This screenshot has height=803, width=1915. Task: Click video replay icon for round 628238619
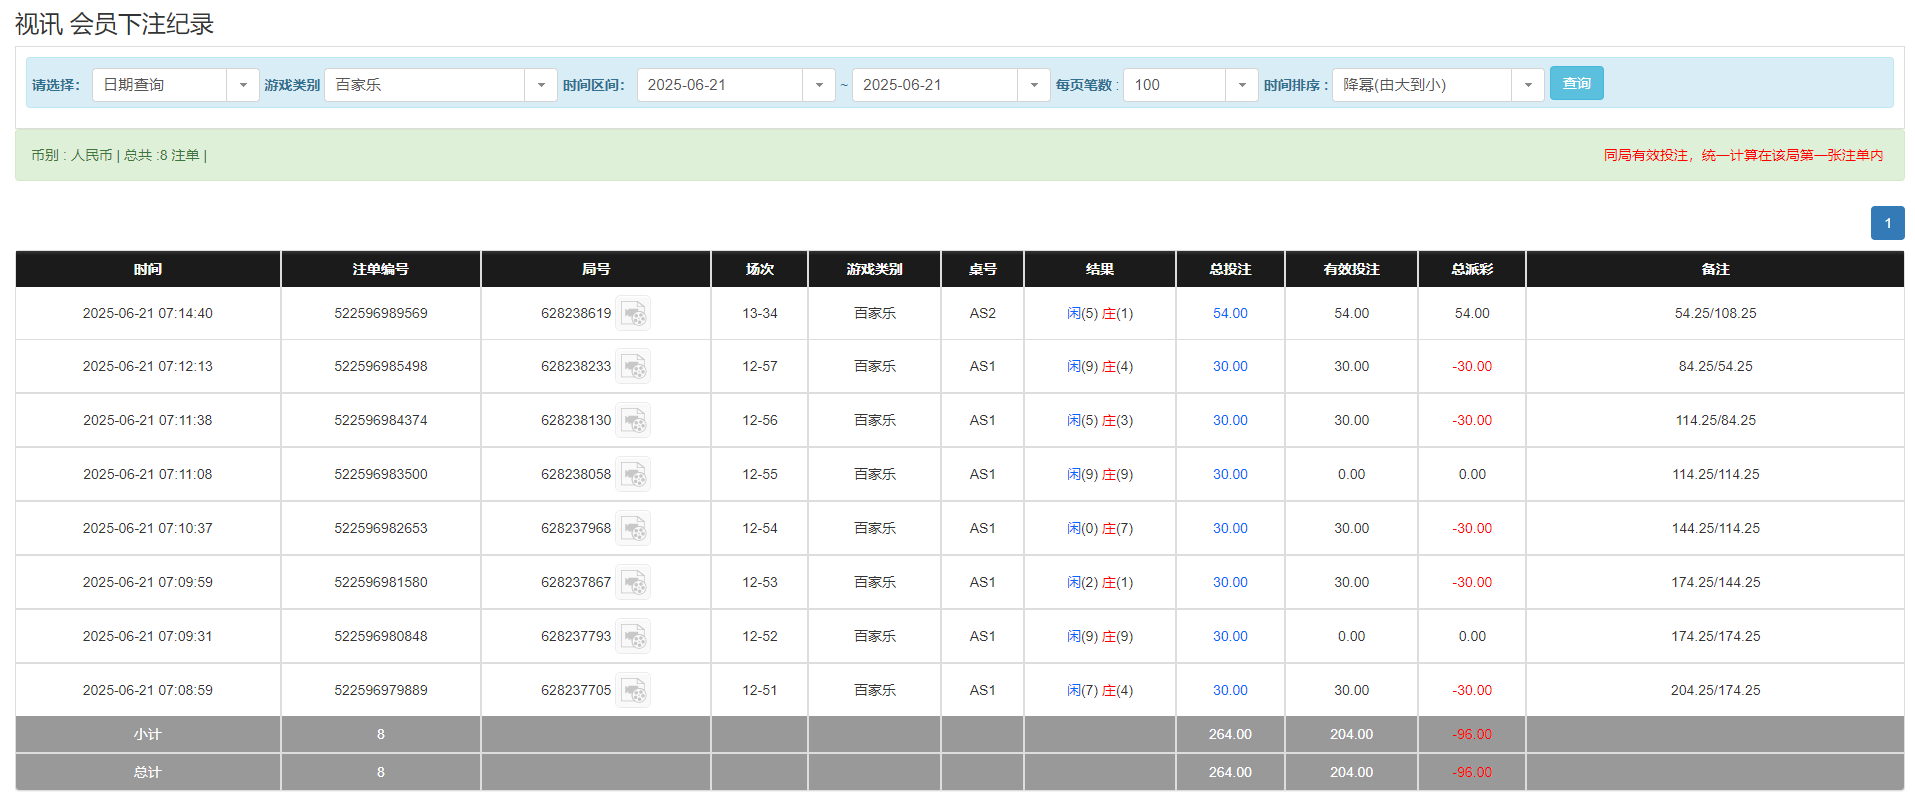(x=633, y=314)
